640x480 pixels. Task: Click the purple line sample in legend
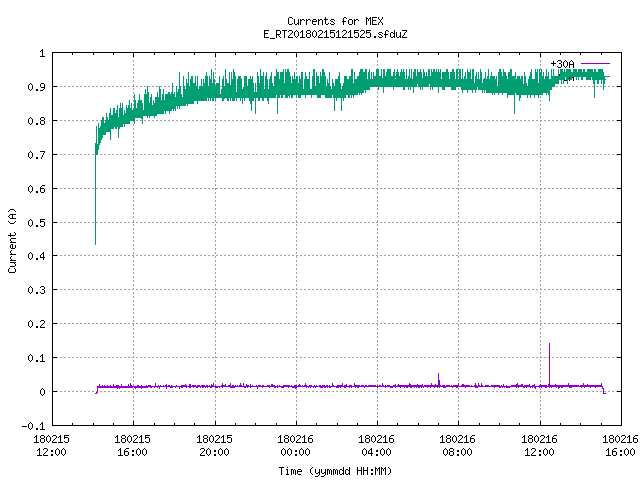595,64
